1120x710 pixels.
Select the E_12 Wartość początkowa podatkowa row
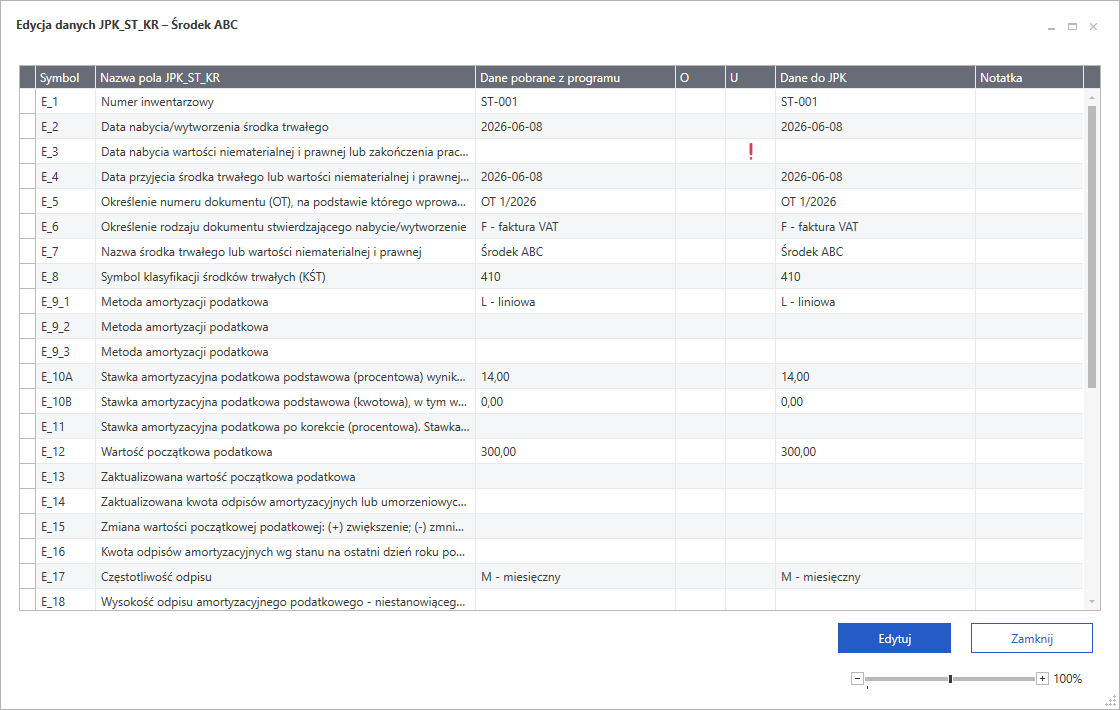point(551,451)
